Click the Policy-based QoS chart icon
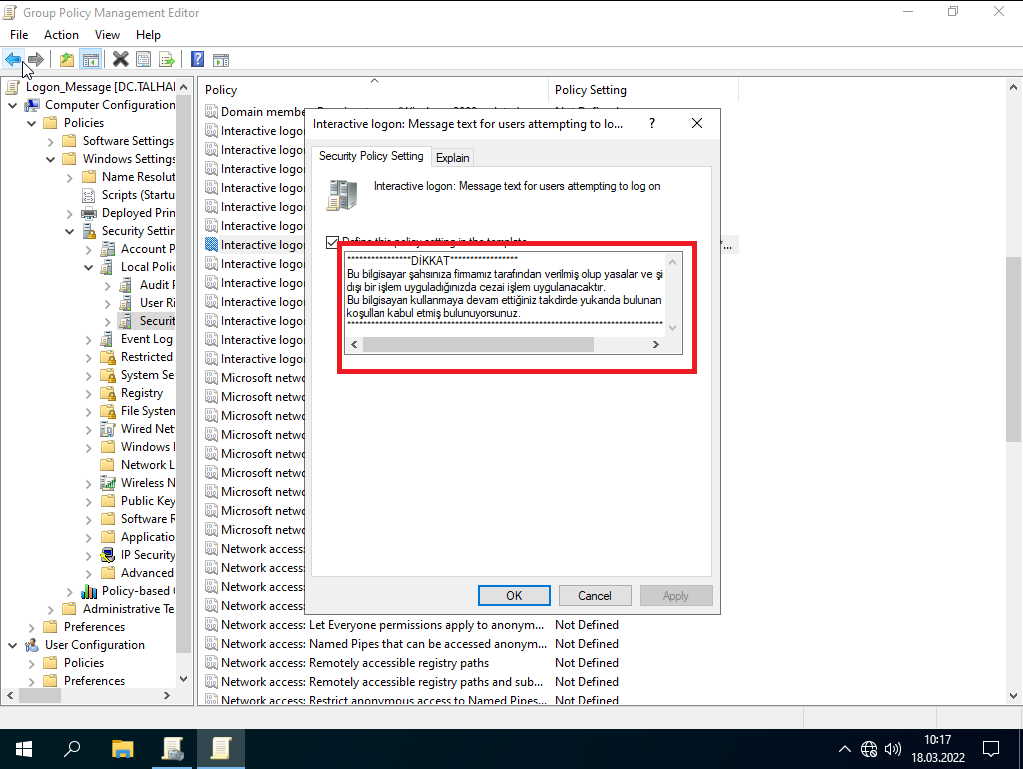 tap(89, 591)
